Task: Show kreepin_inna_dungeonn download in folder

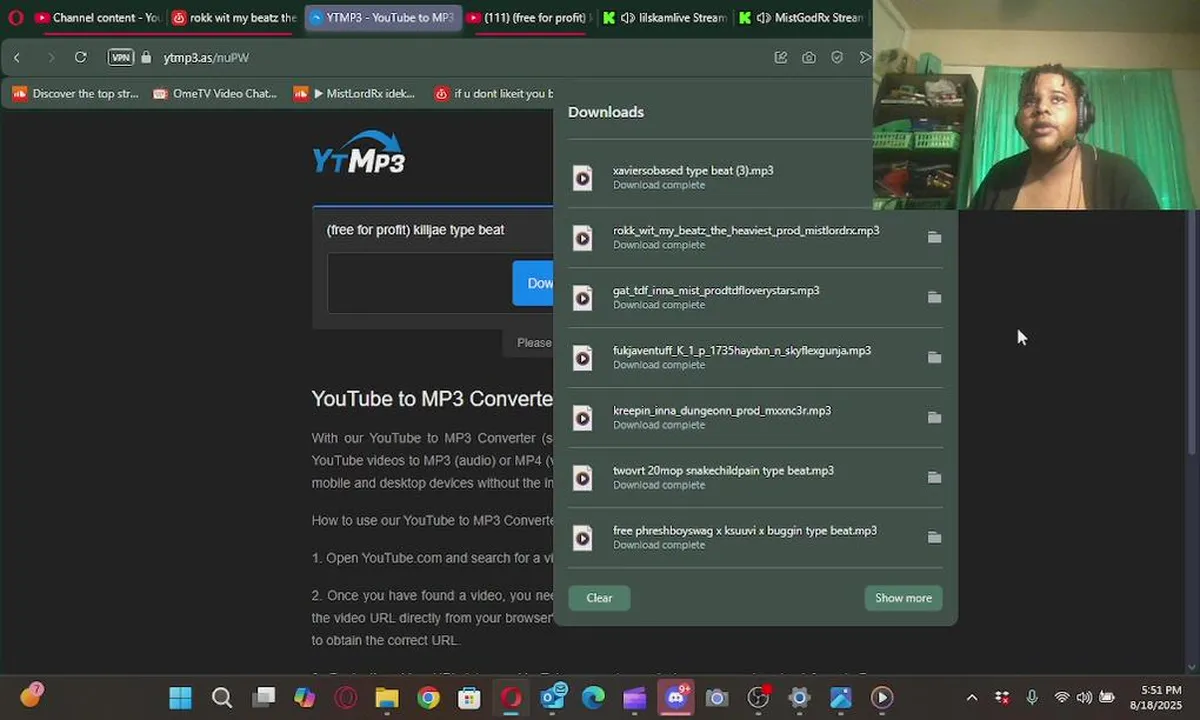Action: [934, 418]
